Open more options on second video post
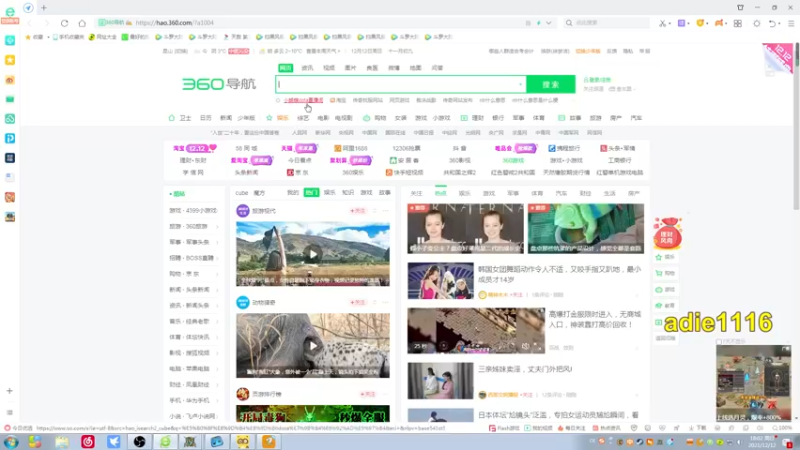 (385, 303)
